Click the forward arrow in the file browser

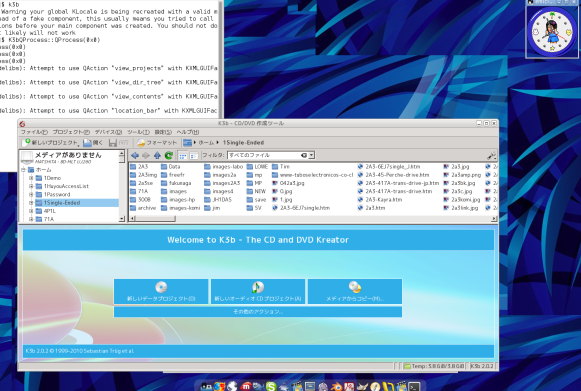tap(146, 155)
